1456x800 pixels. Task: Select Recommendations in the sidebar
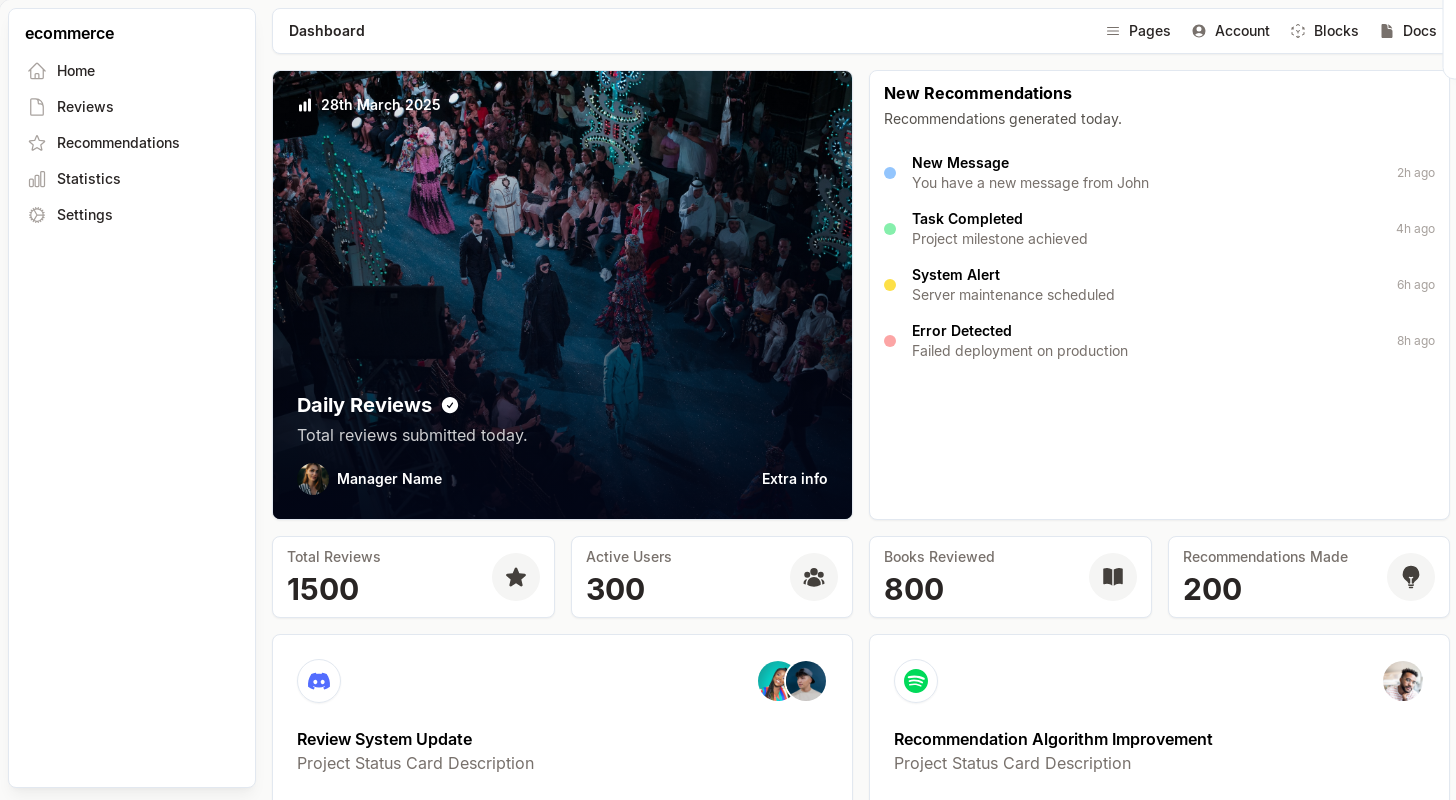pyautogui.click(x=118, y=143)
